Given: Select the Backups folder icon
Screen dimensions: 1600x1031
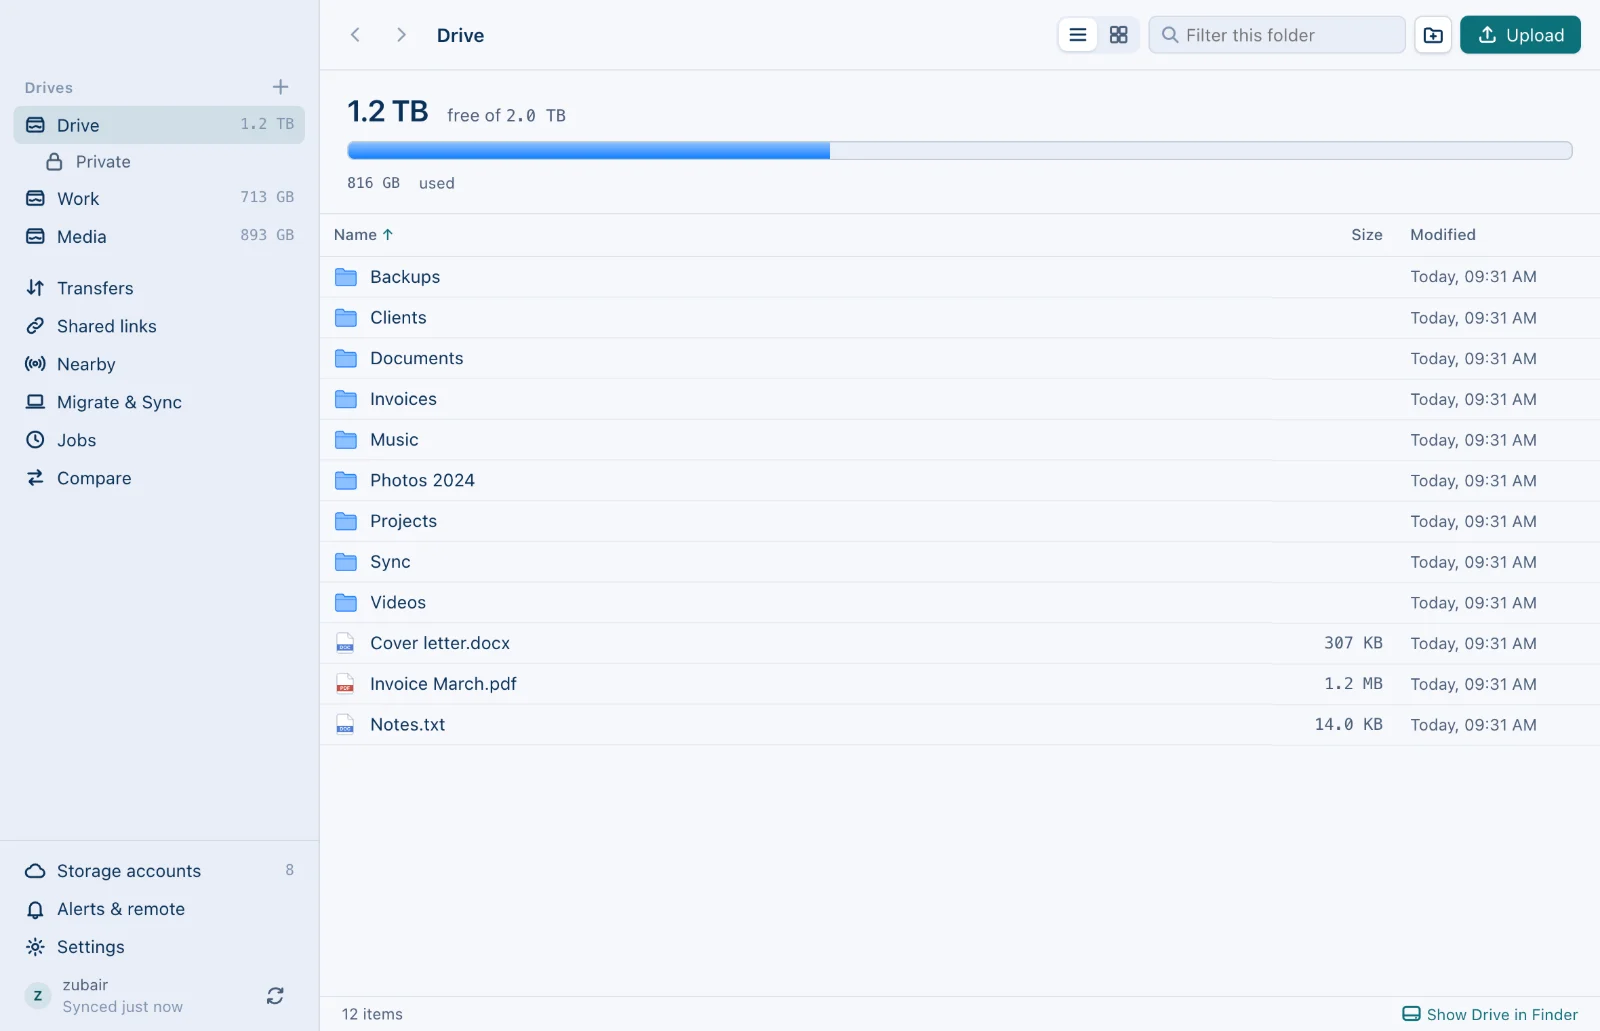Looking at the screenshot, I should click(x=346, y=277).
